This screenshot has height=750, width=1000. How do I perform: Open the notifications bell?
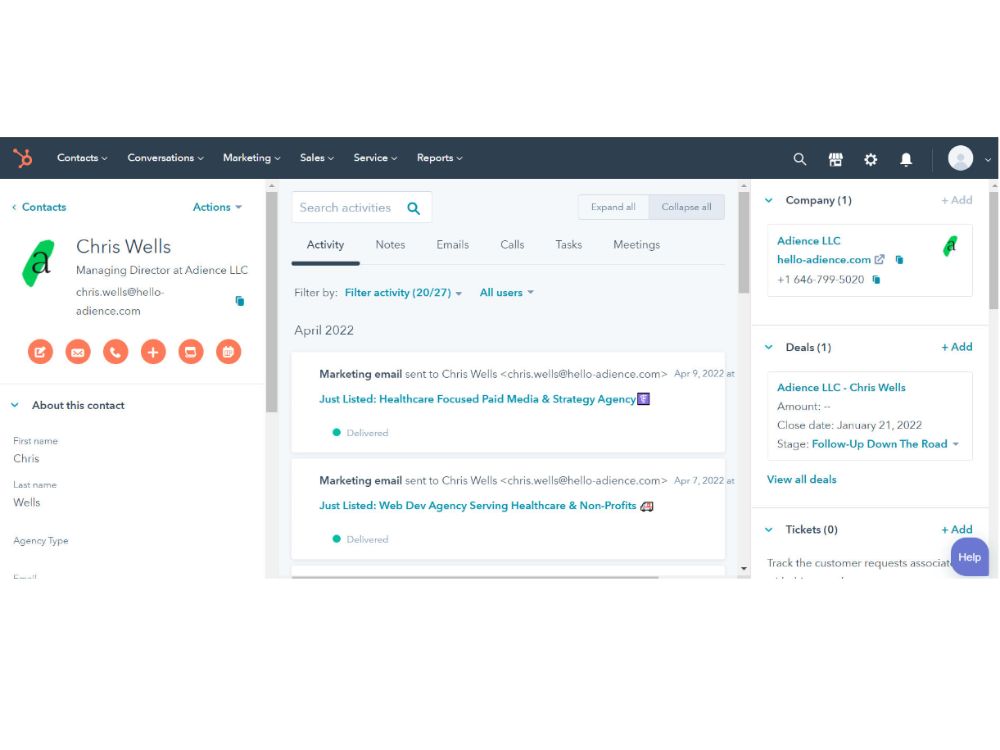tap(906, 159)
